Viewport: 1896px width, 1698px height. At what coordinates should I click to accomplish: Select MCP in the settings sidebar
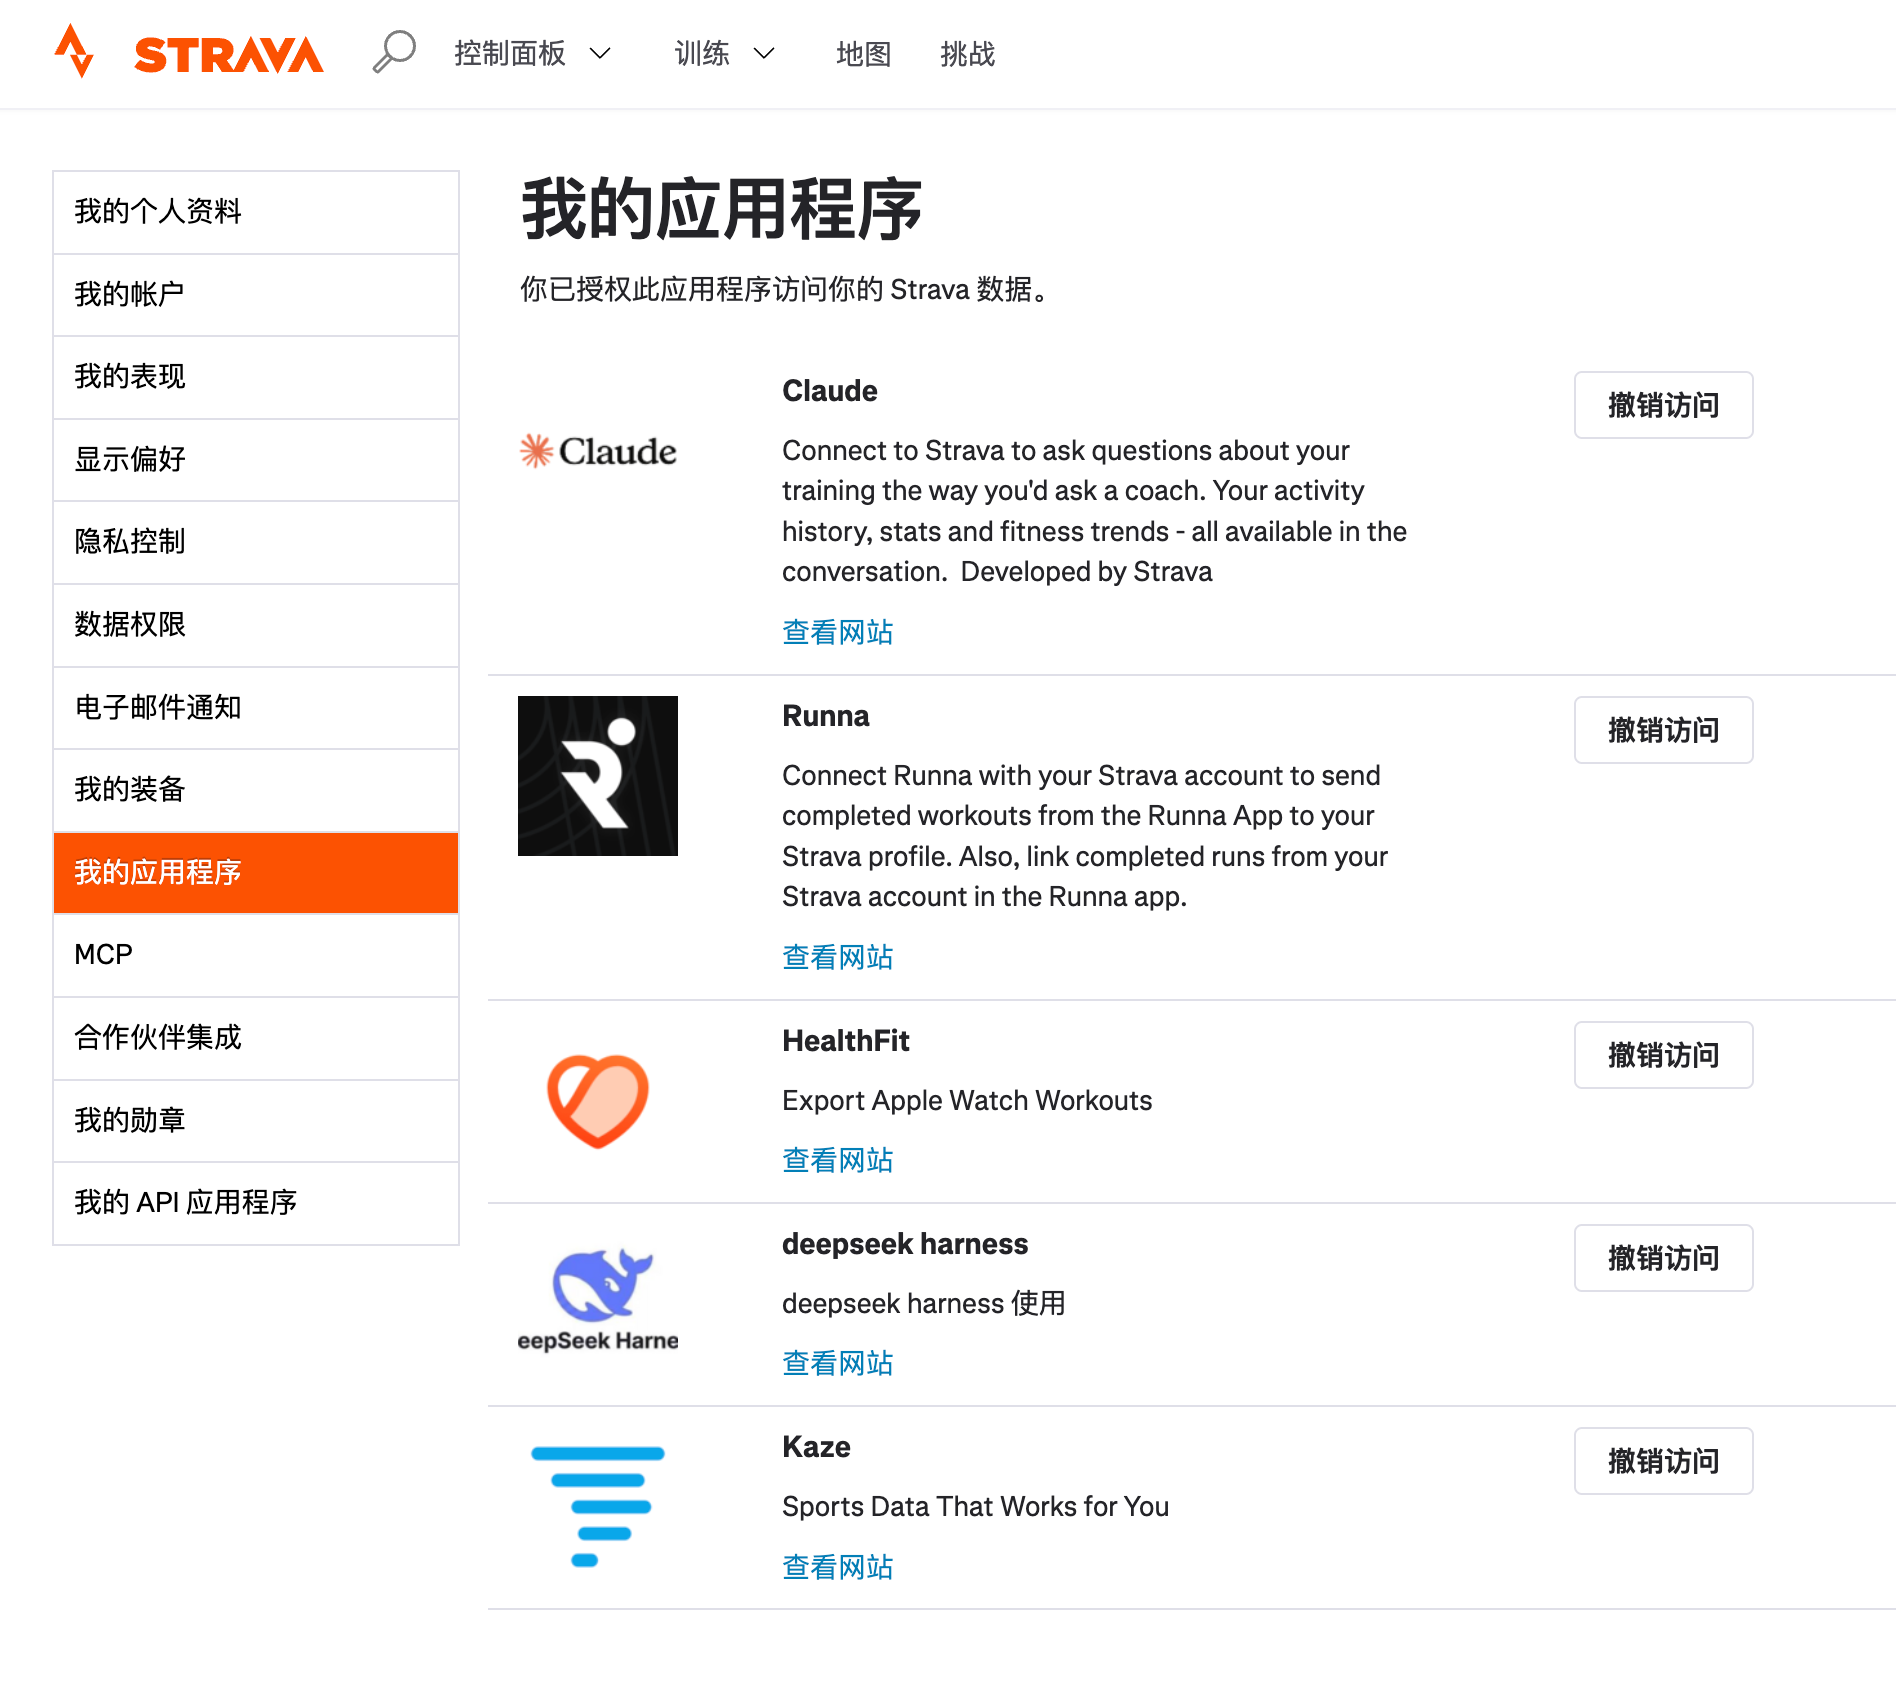tap(256, 955)
